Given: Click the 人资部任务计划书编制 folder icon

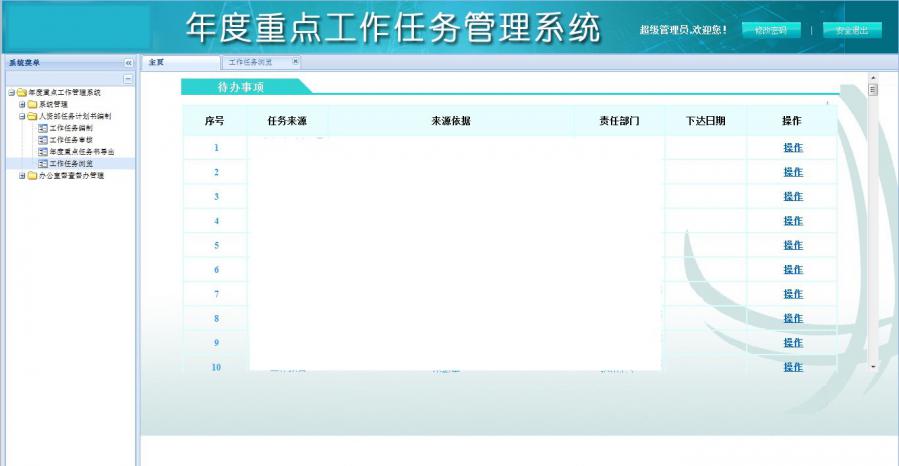Looking at the screenshot, I should click(32, 116).
